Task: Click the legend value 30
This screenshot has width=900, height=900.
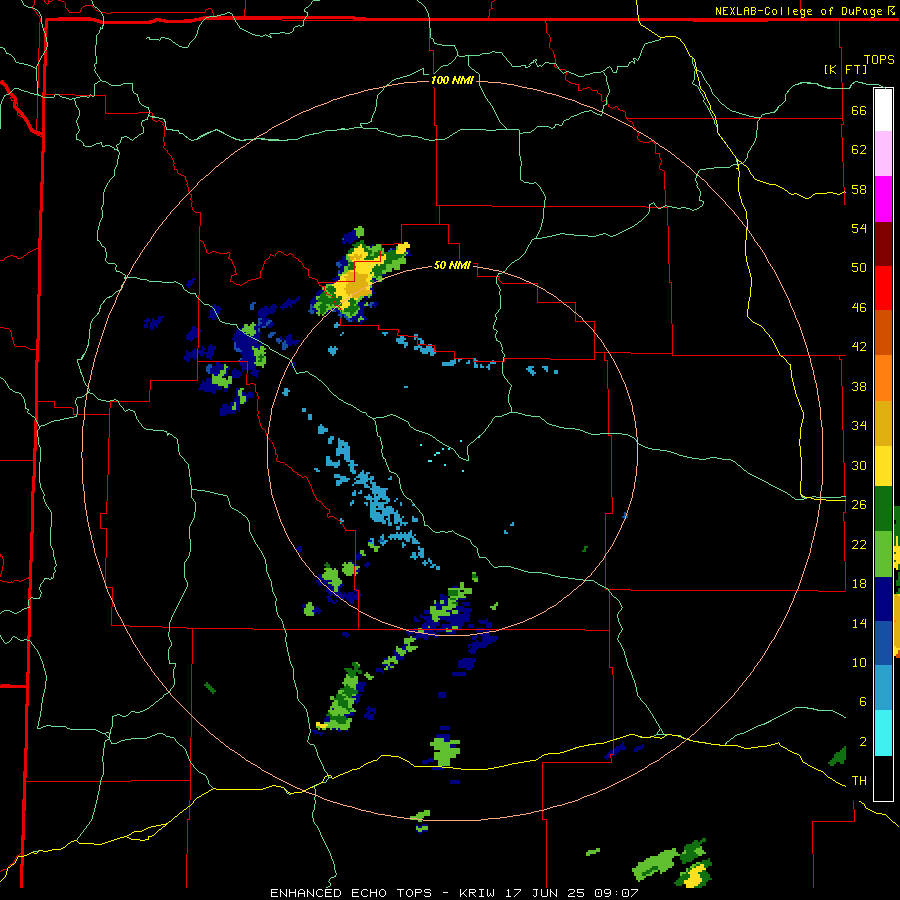Action: [x=859, y=465]
